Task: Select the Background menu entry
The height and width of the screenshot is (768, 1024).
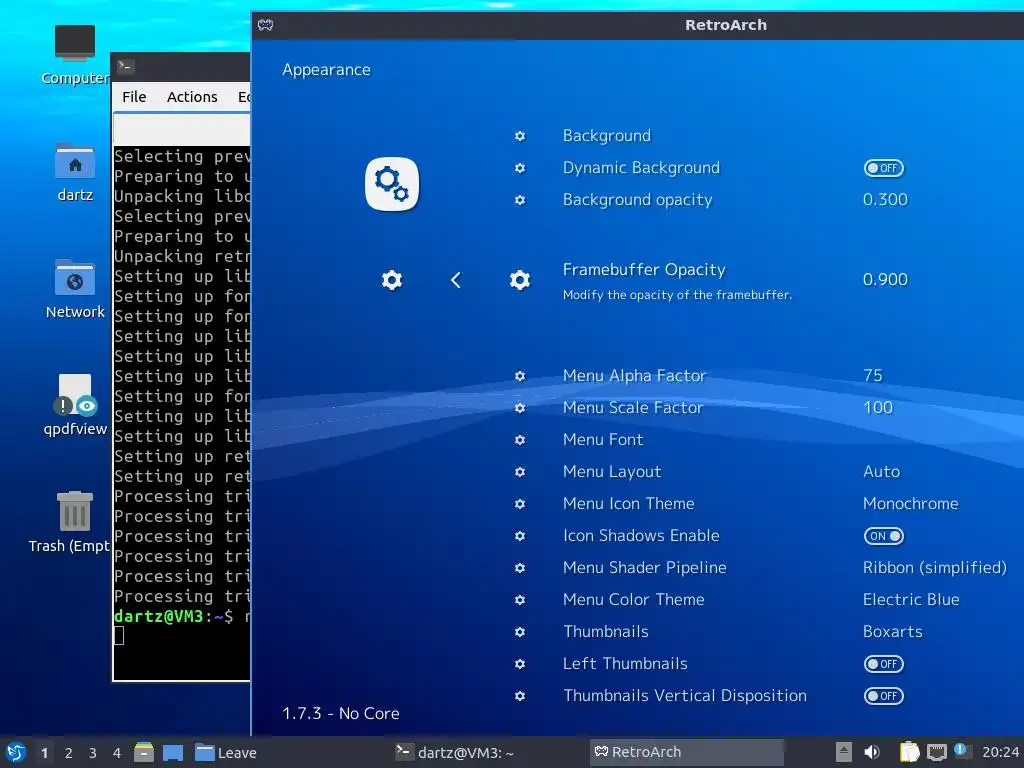Action: 607,136
